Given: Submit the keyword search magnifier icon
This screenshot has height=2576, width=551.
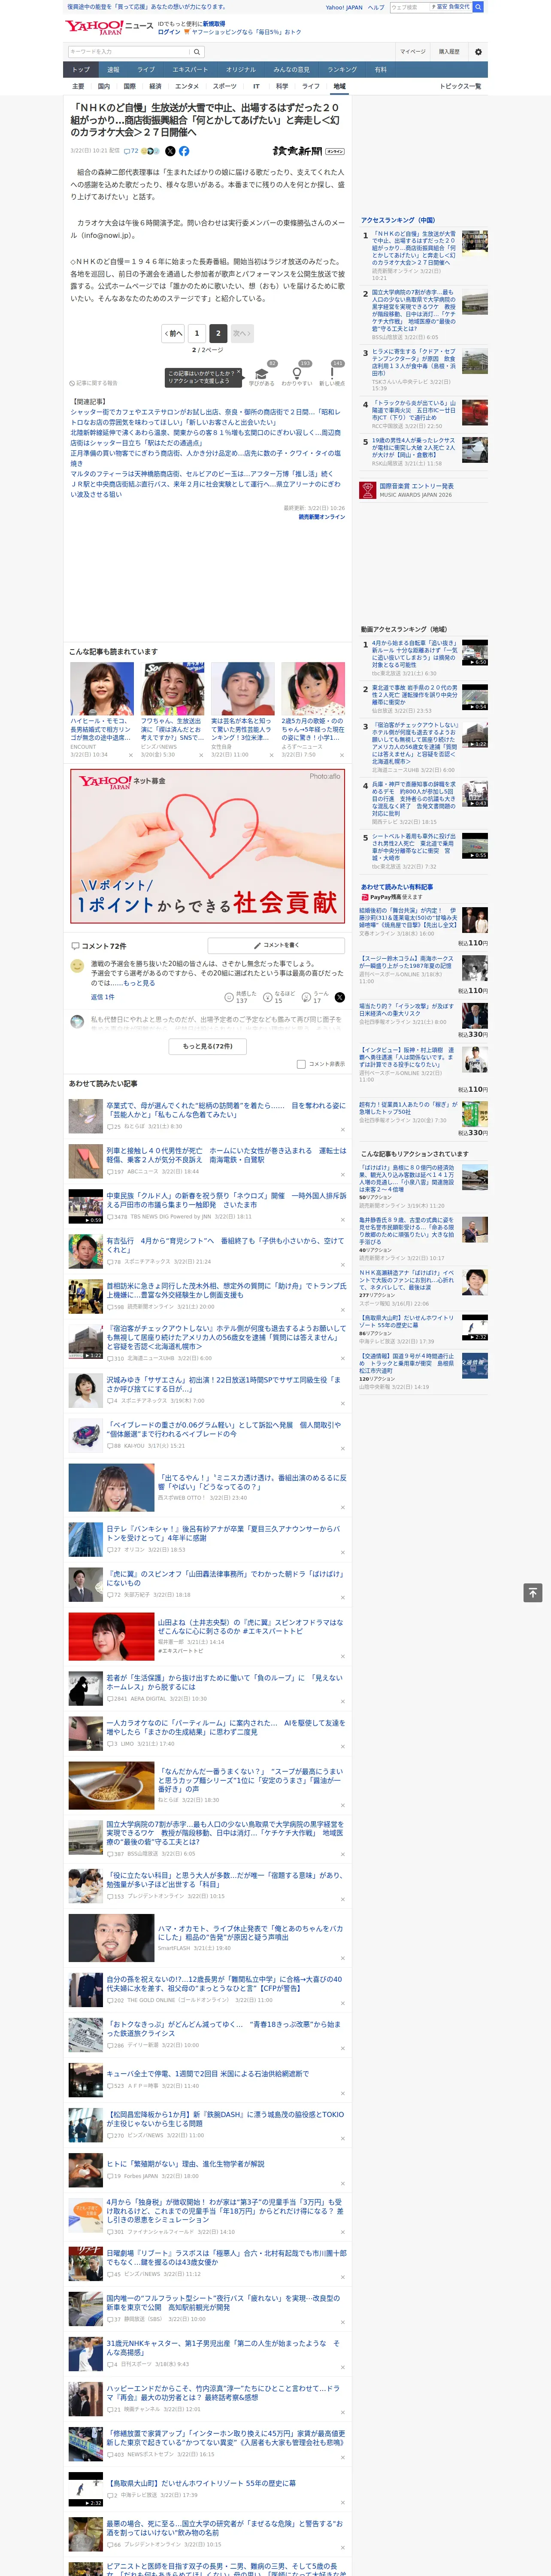Looking at the screenshot, I should pos(197,51).
